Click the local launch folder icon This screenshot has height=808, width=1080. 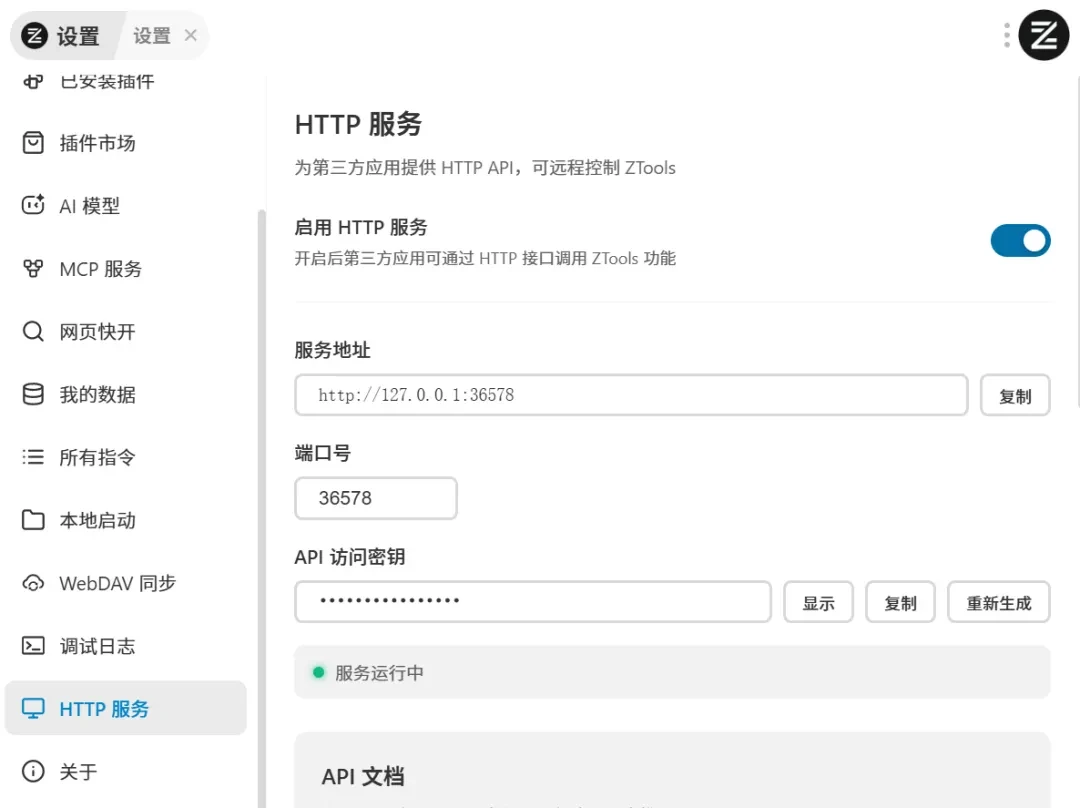coord(33,519)
